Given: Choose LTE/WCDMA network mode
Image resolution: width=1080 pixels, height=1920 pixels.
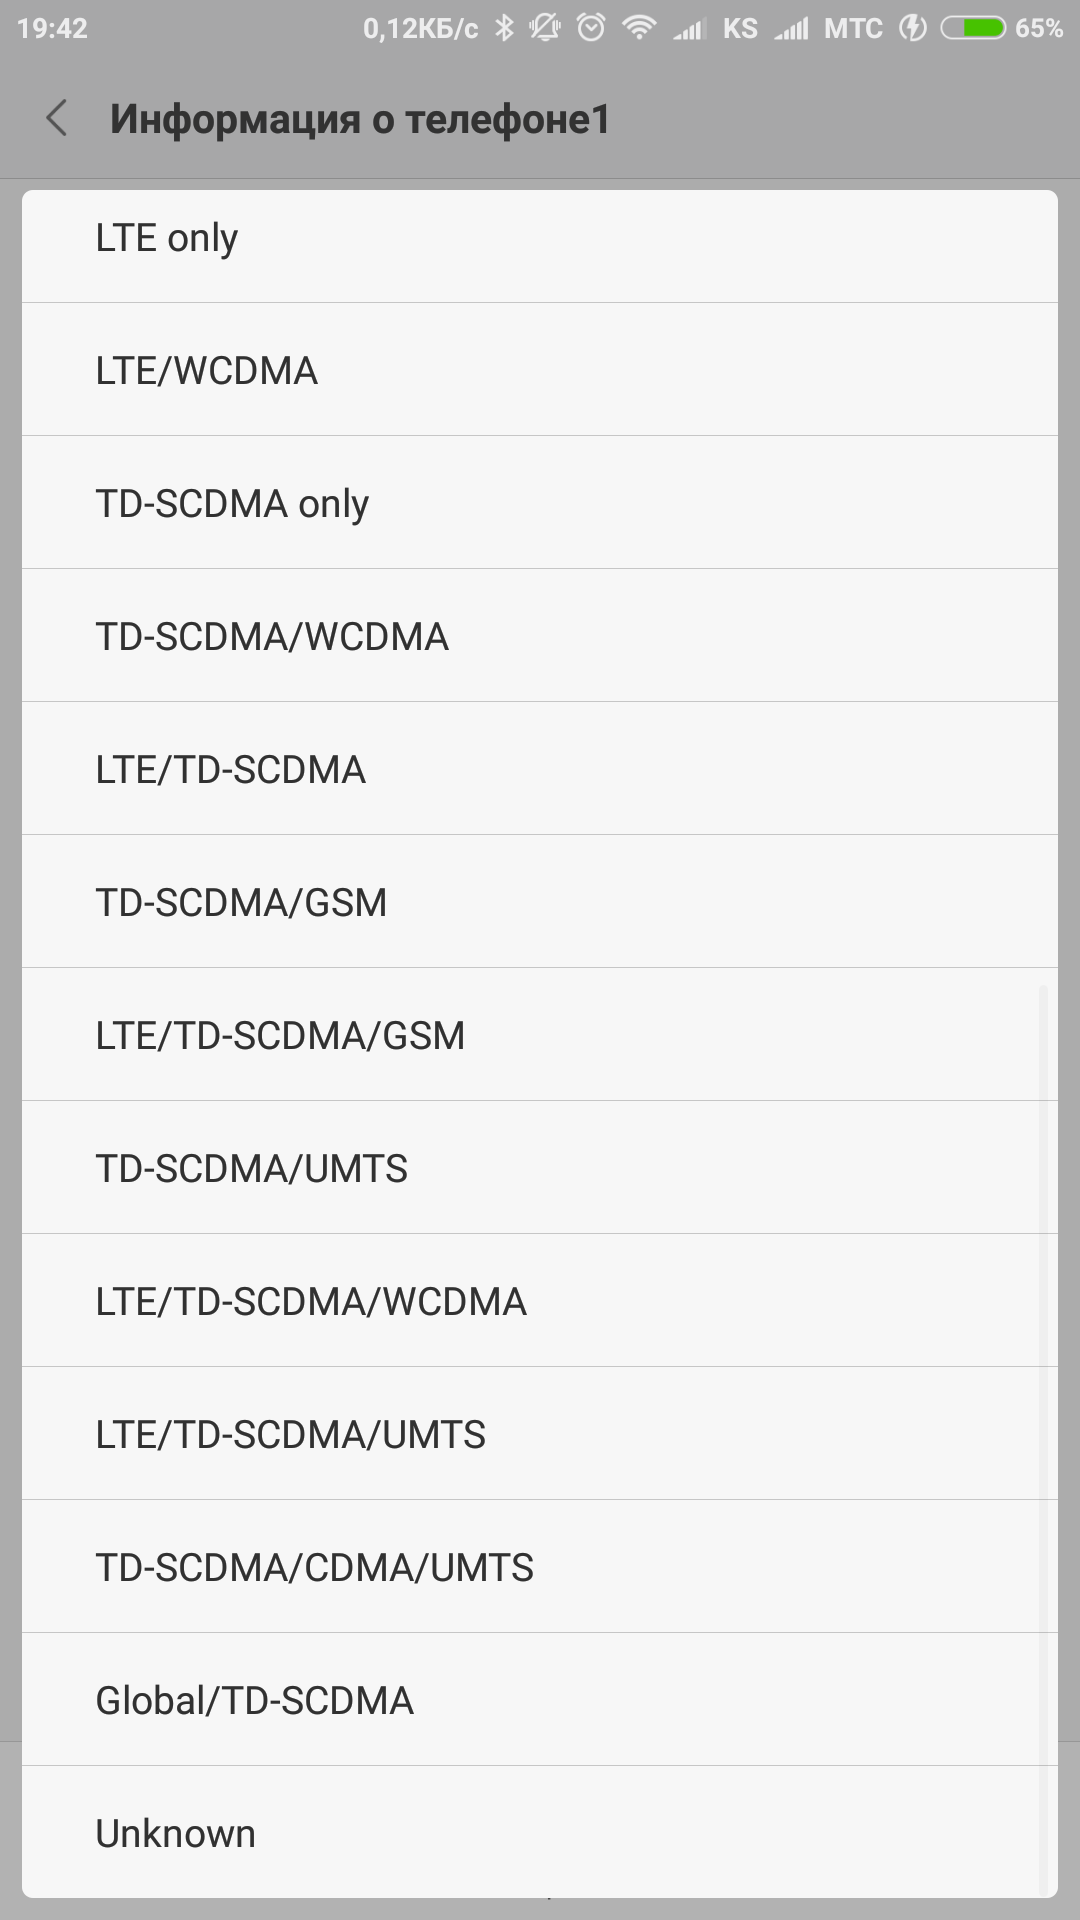Looking at the screenshot, I should click(x=540, y=370).
